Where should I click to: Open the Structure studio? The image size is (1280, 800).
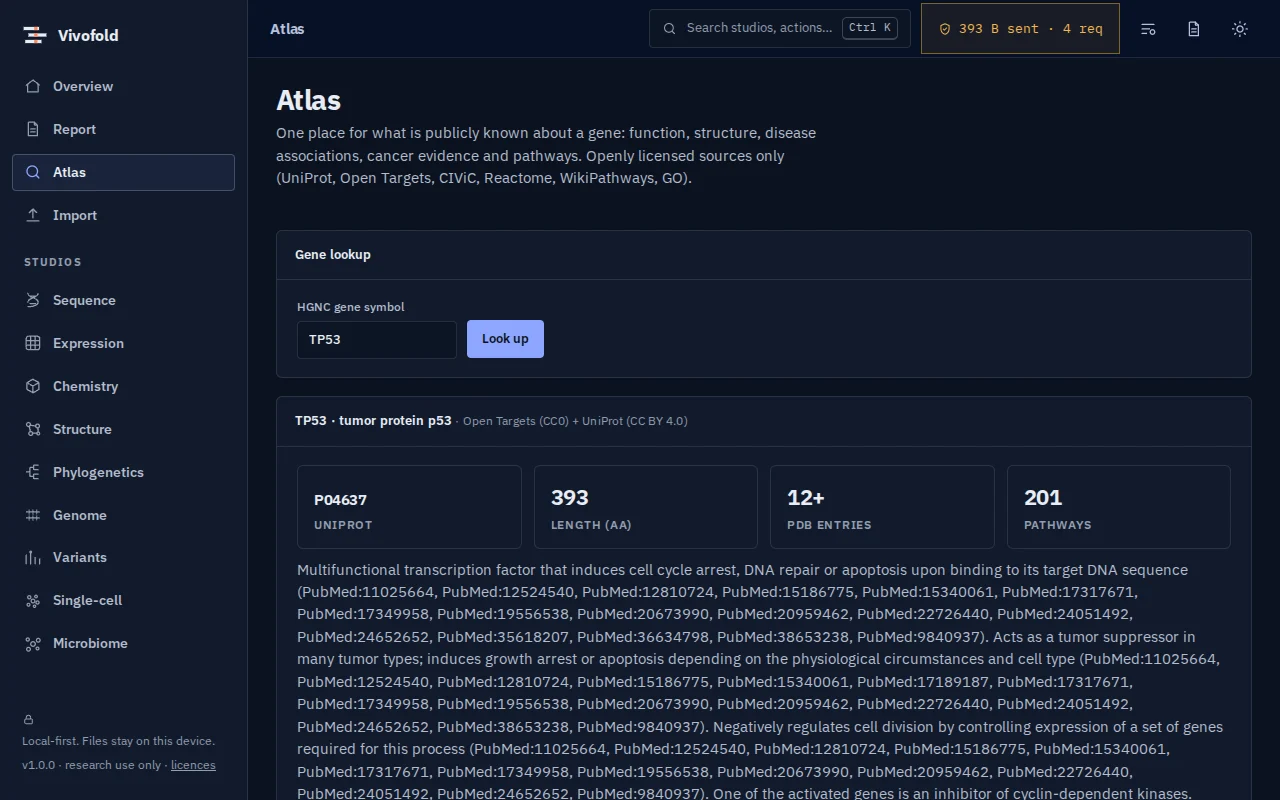point(124,429)
